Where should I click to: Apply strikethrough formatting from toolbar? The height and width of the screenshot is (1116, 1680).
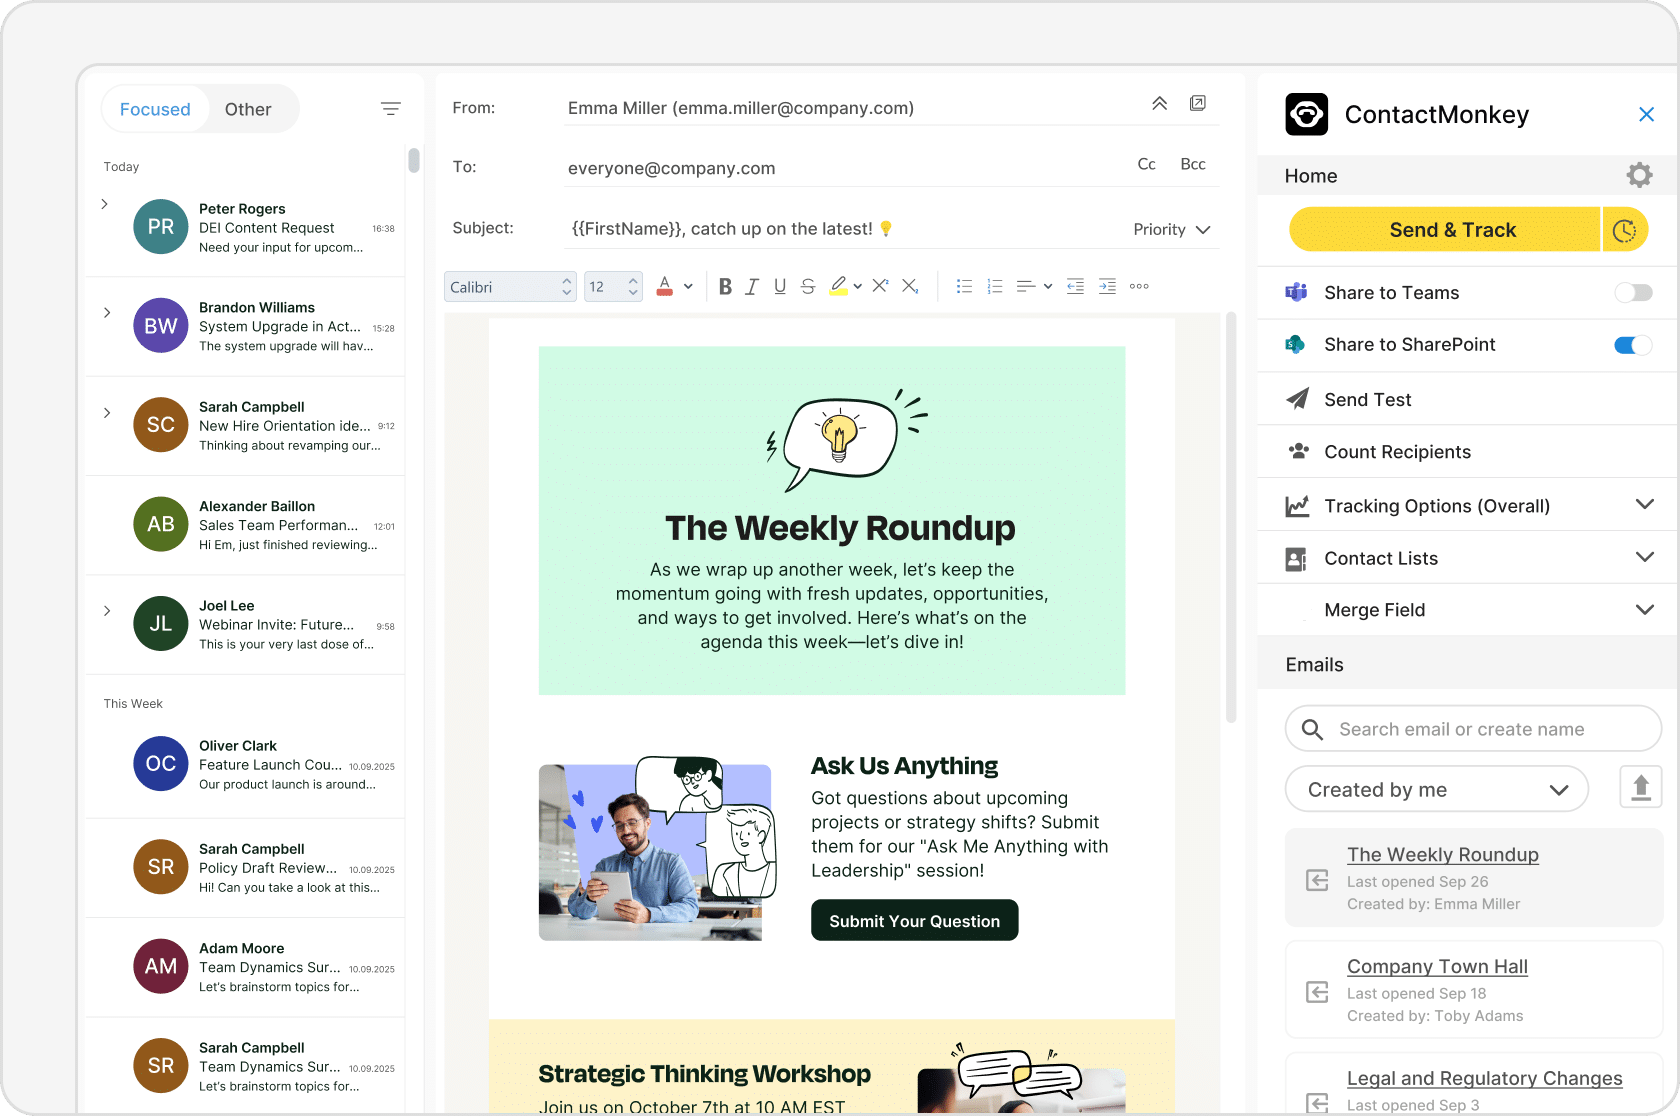(808, 287)
